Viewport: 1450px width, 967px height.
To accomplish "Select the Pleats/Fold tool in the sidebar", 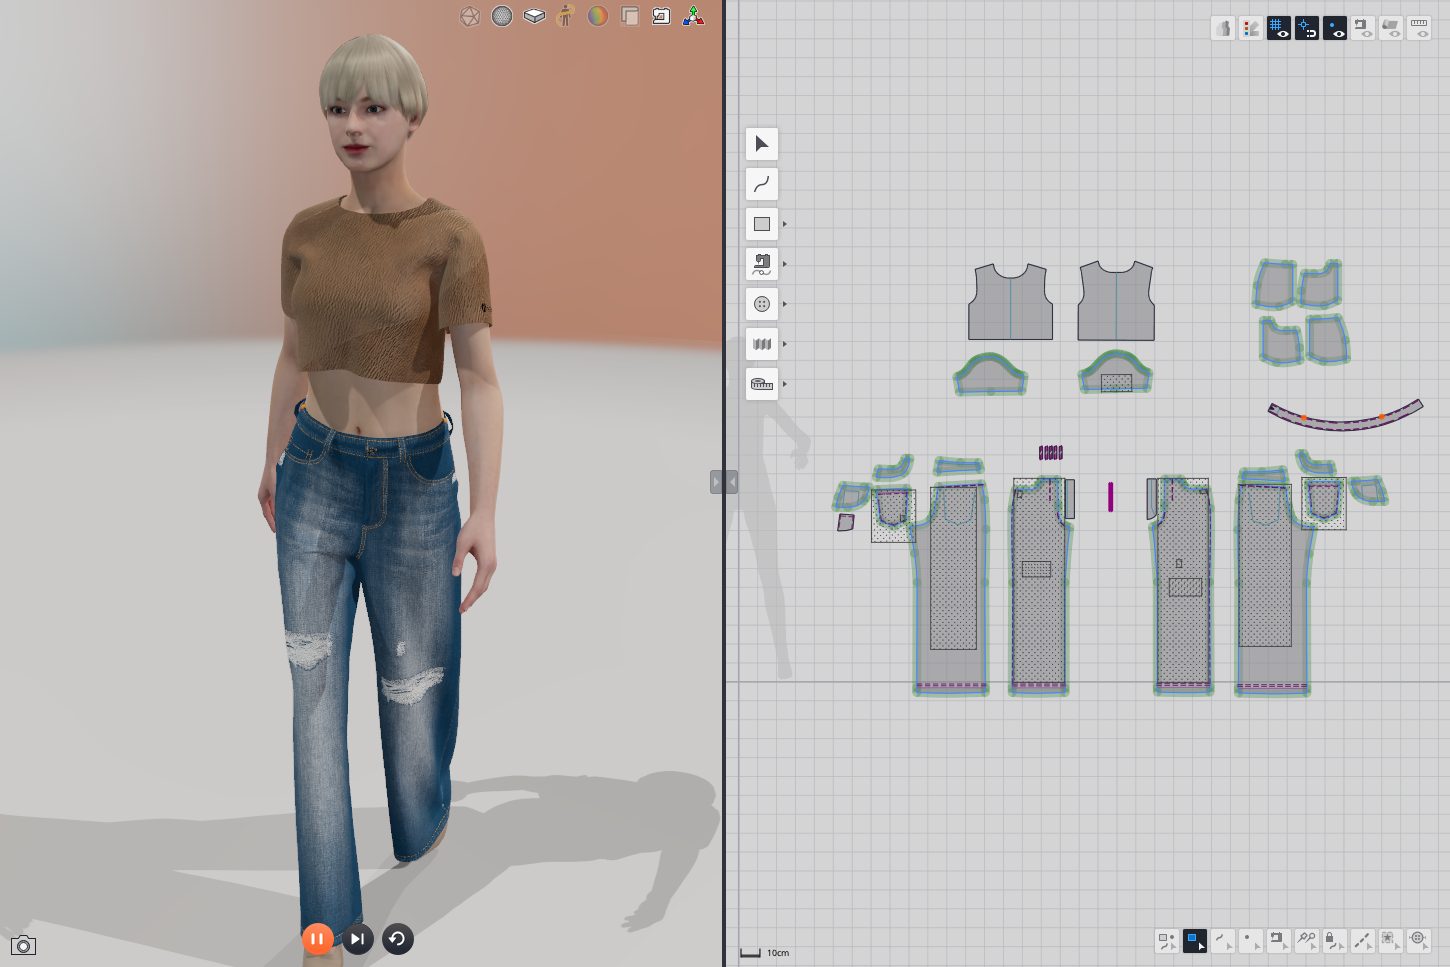I will point(761,343).
